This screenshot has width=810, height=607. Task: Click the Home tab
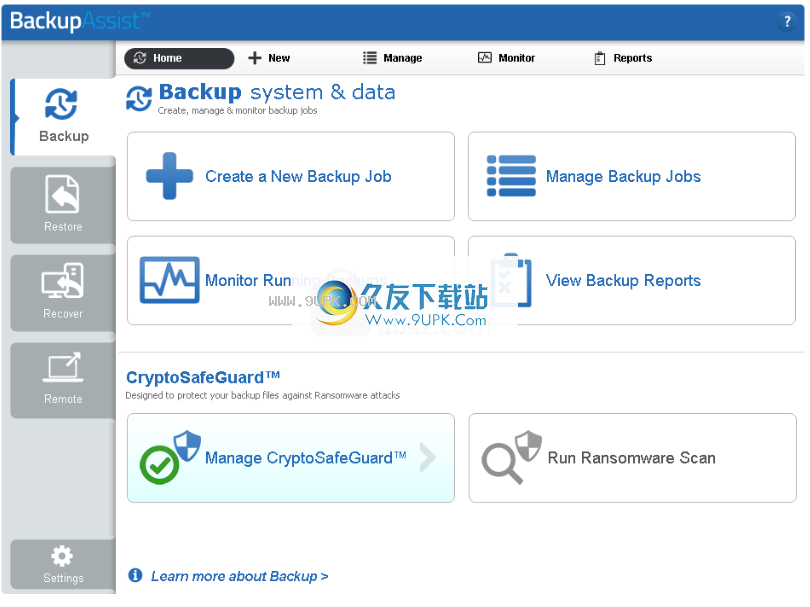point(179,58)
